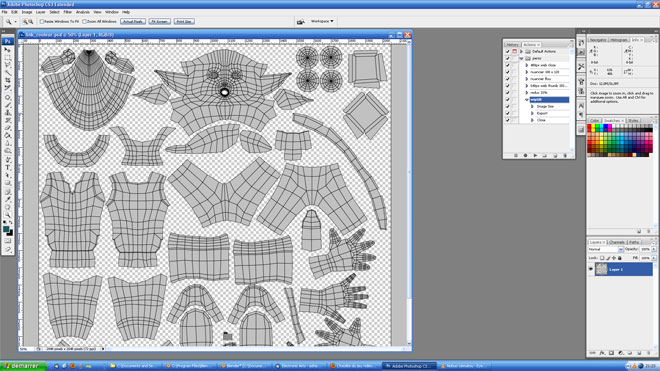This screenshot has height=371, width=660.
Task: Switch to the Channels tab
Action: coord(617,242)
